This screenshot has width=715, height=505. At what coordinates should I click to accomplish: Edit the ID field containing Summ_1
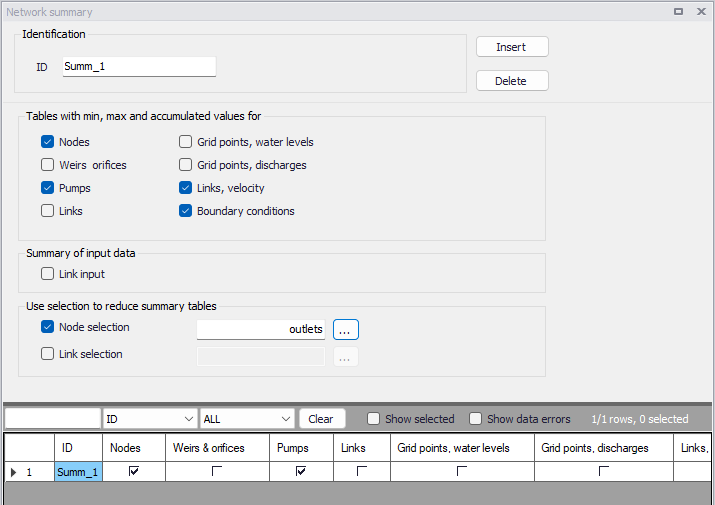[x=139, y=67]
